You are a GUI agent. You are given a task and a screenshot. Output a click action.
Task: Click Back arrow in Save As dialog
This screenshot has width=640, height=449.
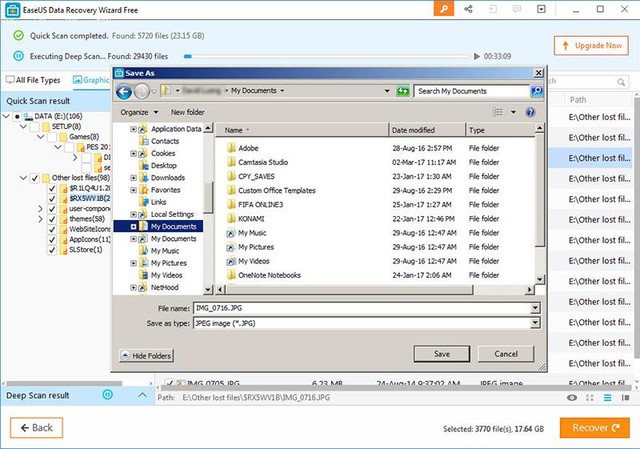124,91
